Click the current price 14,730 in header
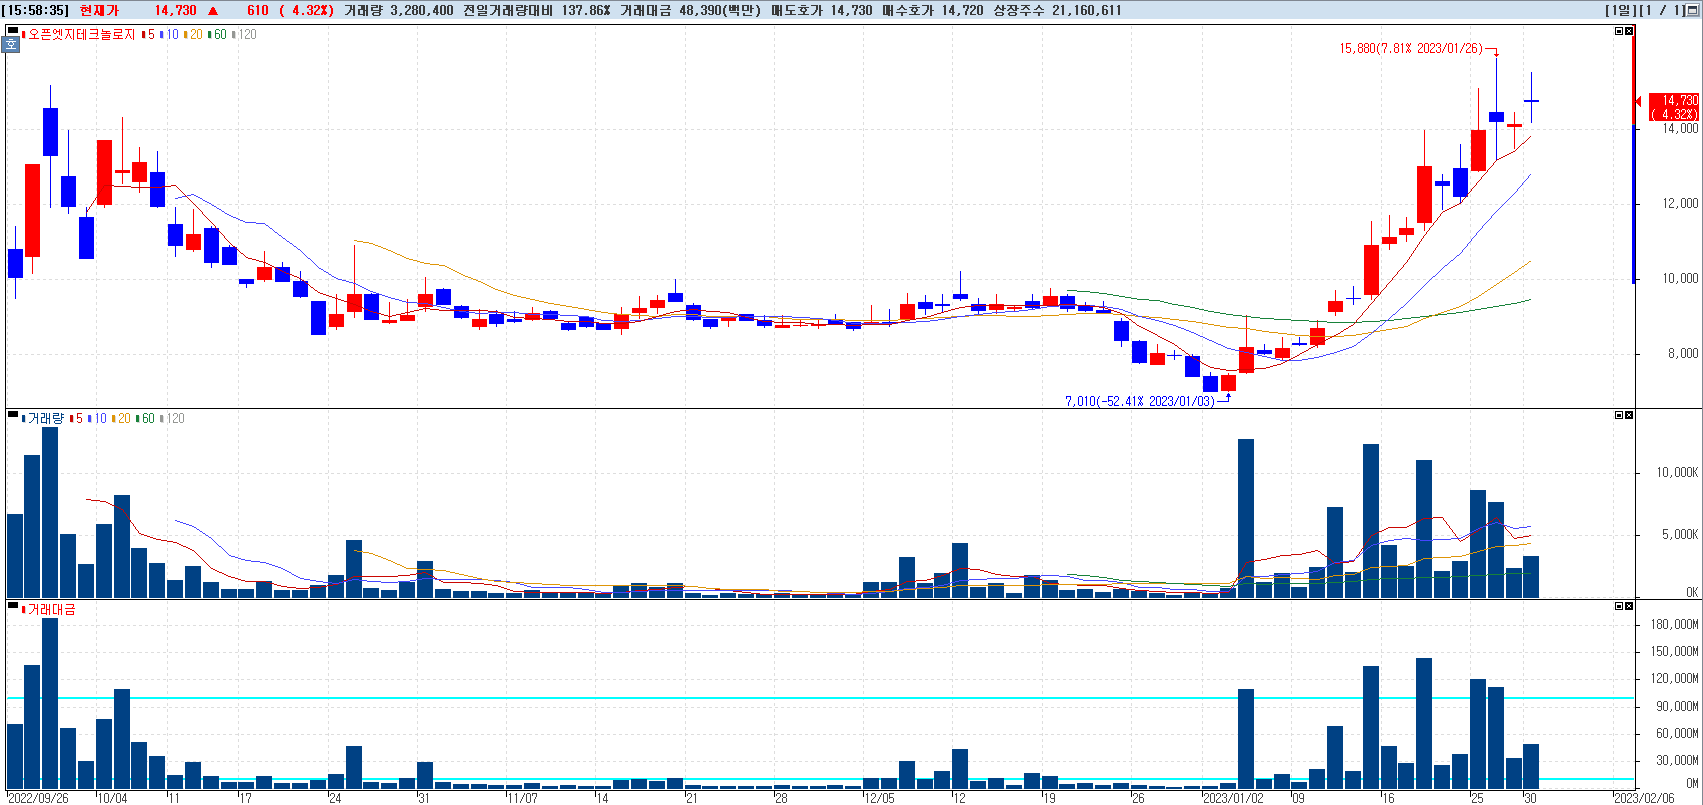Image resolution: width=1703 pixels, height=805 pixels. [176, 10]
